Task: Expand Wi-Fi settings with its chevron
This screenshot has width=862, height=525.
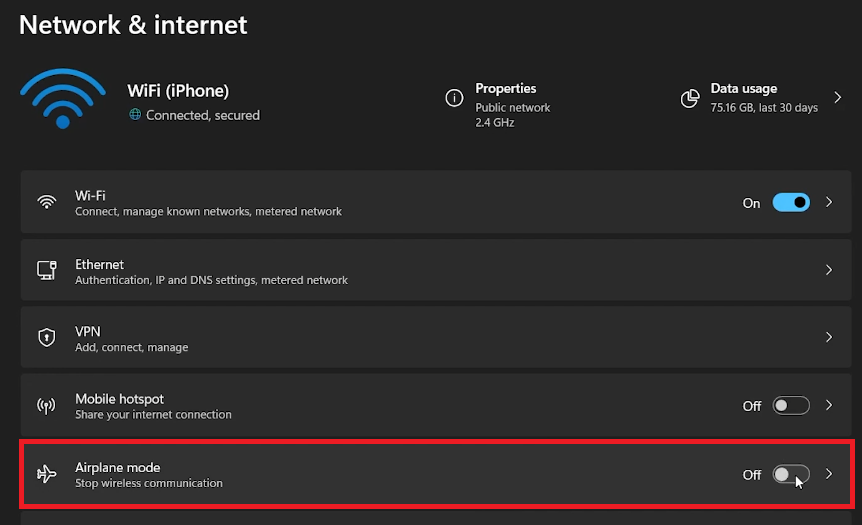Action: (x=829, y=202)
